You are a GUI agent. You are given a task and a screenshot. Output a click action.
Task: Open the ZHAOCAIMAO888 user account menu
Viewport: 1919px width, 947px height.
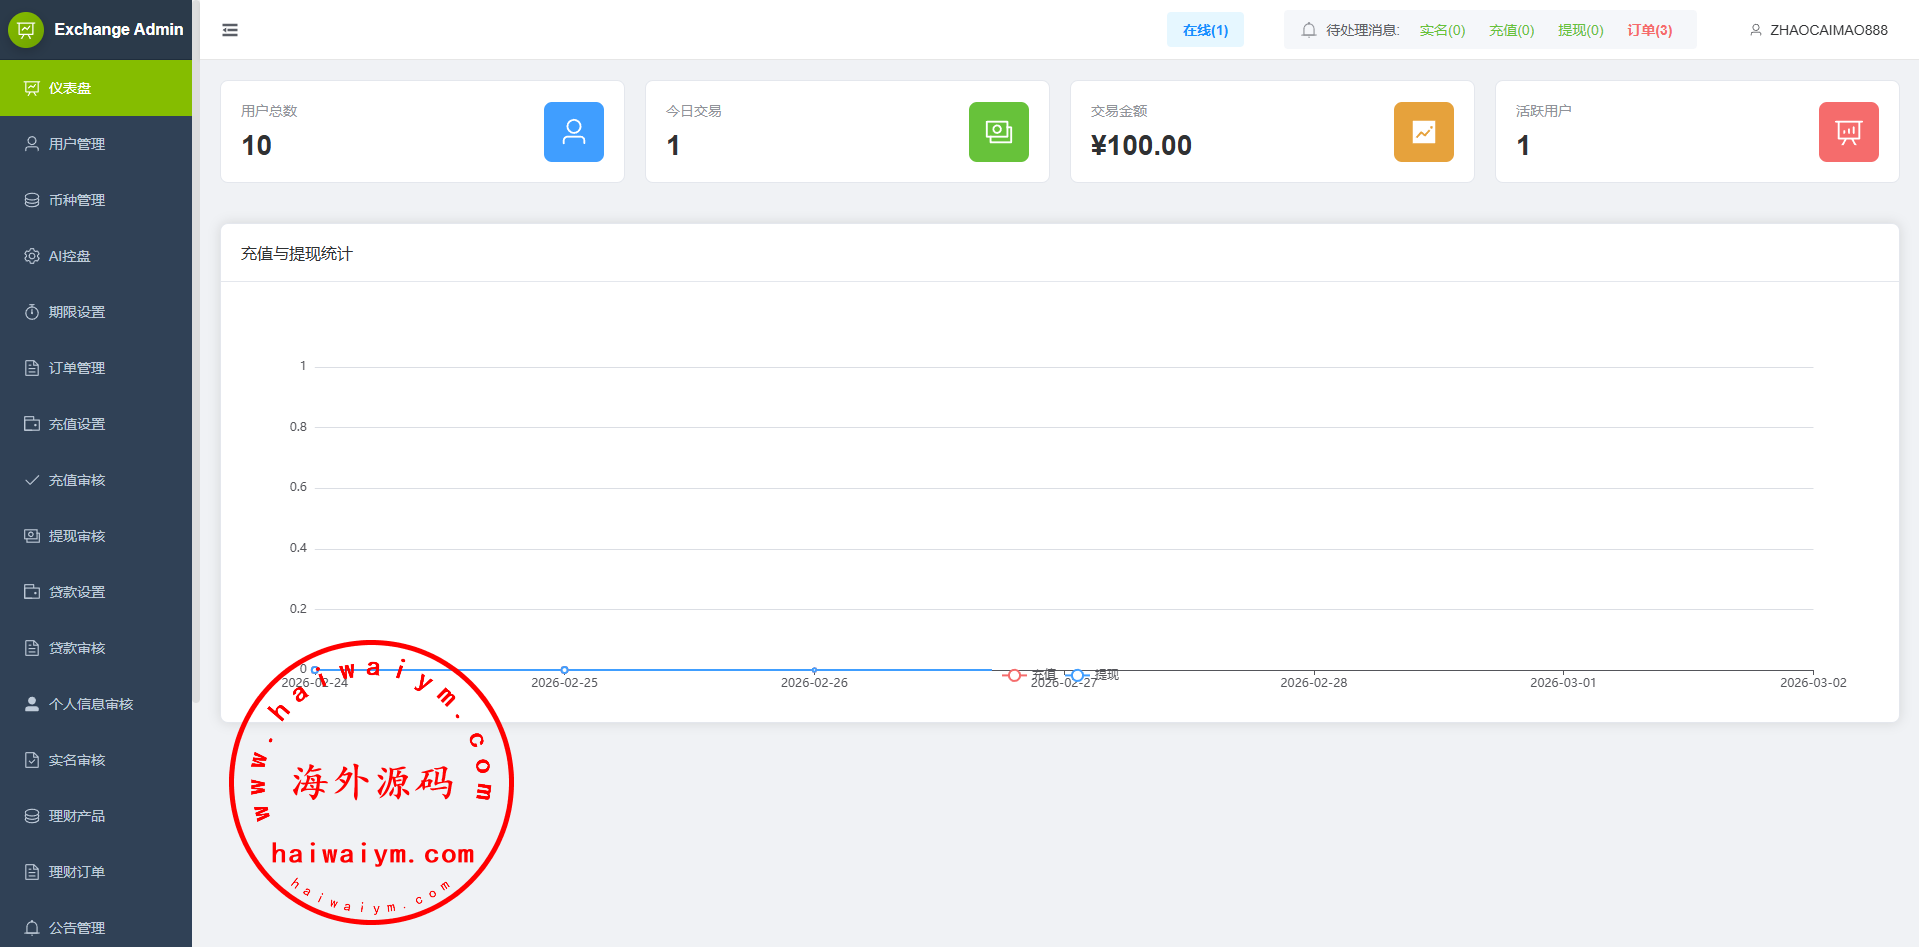pos(1818,30)
